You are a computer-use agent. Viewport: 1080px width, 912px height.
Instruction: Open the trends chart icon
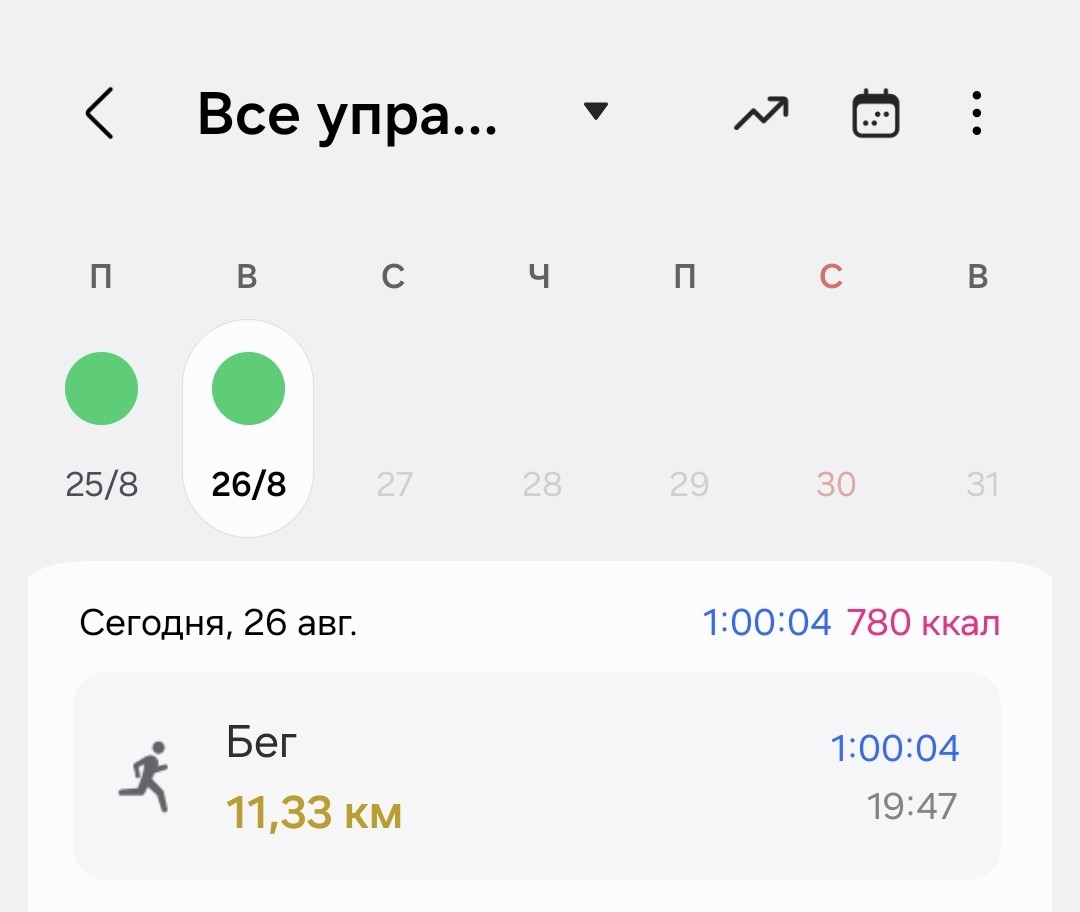point(761,114)
